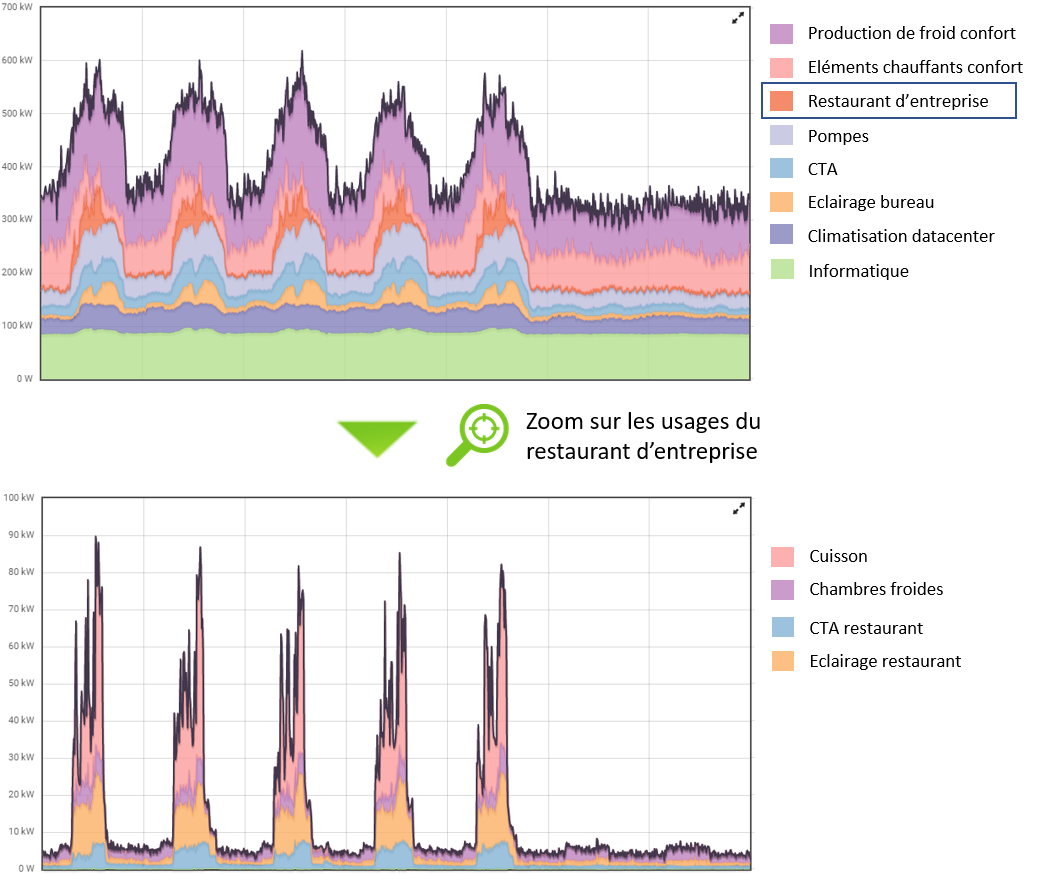The image size is (1040, 875).
Task: Click the 100 kW label atop bottom chart axis
Action: coord(19,498)
